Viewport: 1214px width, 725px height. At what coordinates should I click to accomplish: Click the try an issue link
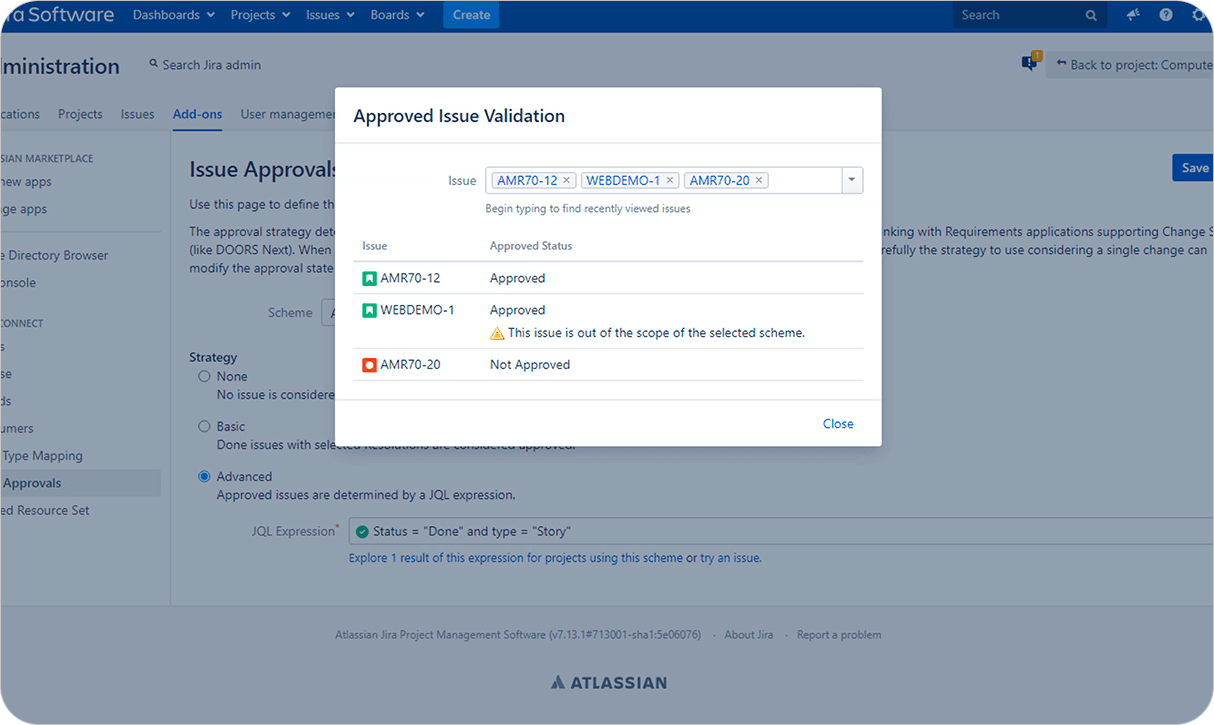click(x=730, y=558)
